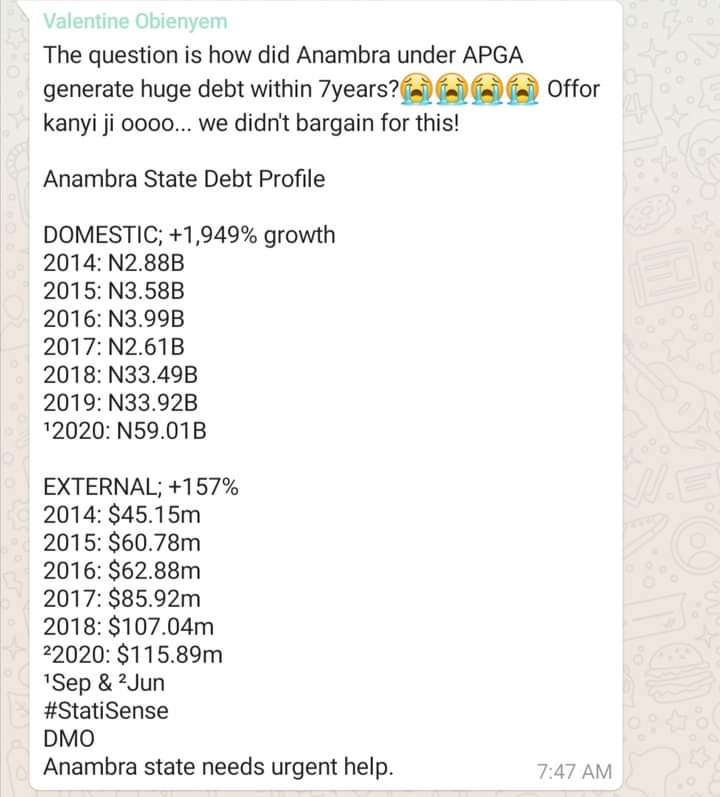Select the 2018: N33.49B entry

point(121,376)
